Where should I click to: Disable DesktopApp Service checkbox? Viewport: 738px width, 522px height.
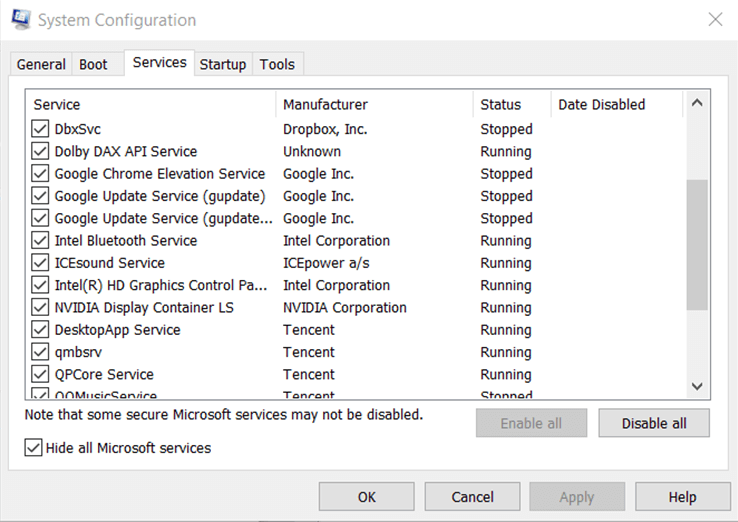[x=40, y=329]
